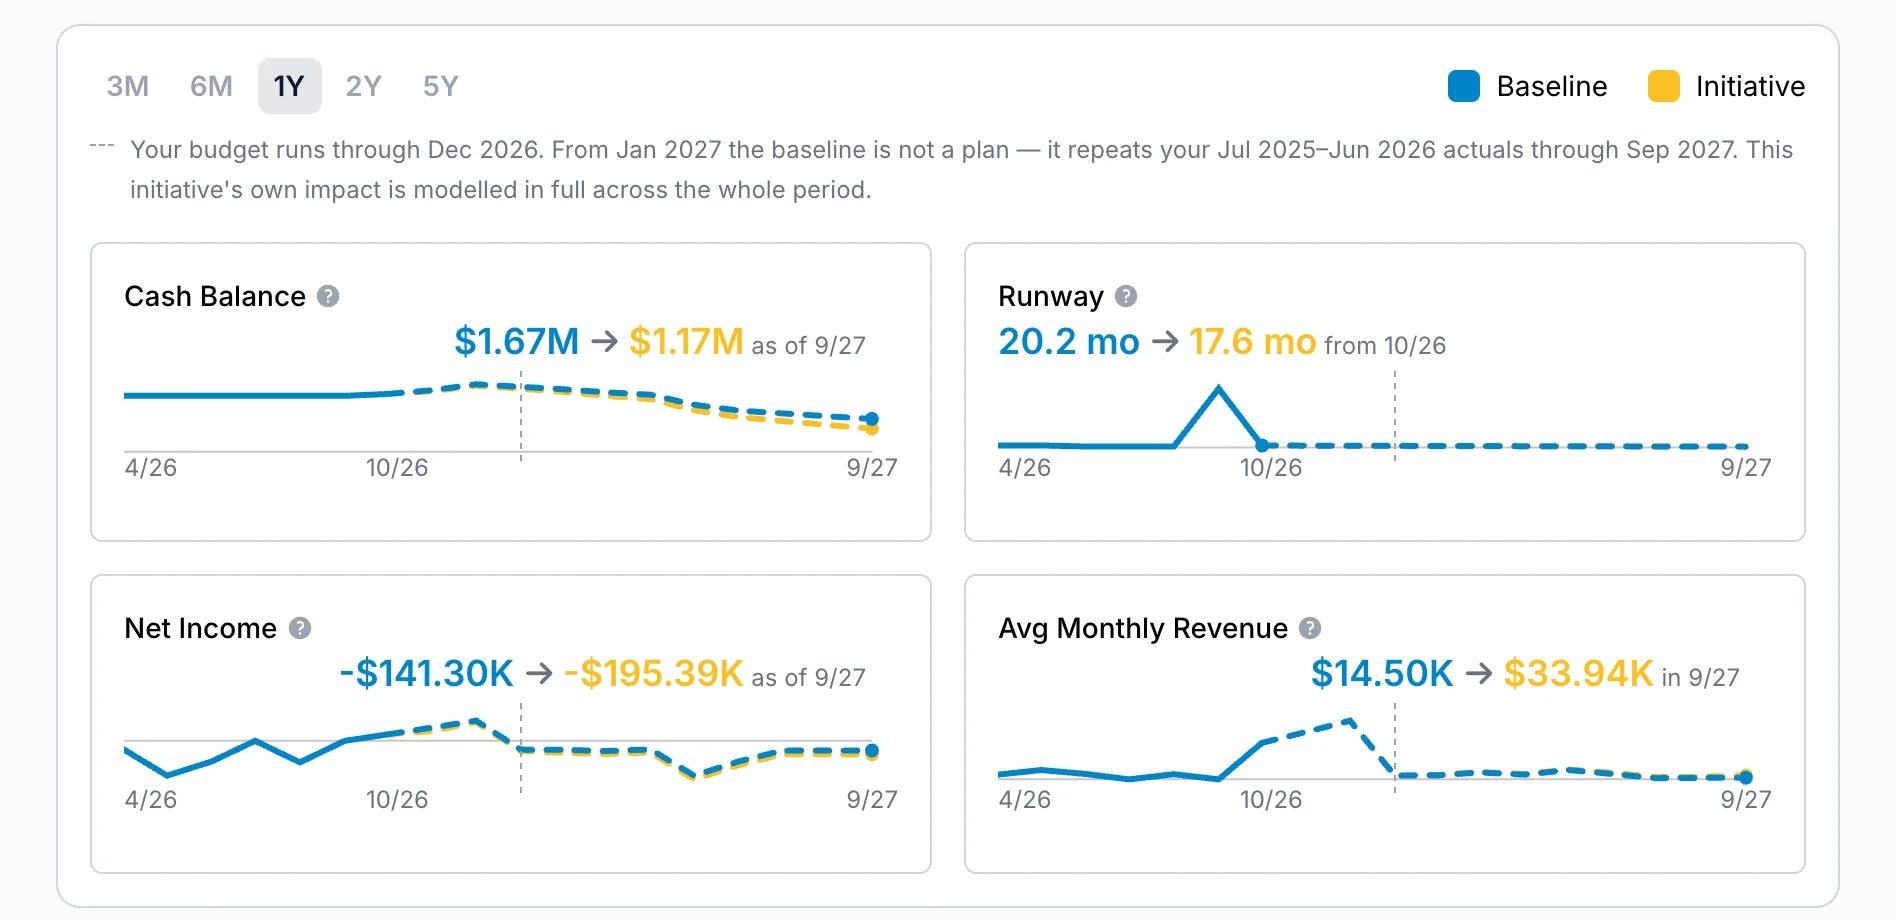The height and width of the screenshot is (920, 1896).
Task: Click the endpoint dot on Avg Monthly Revenue chart
Action: (1746, 777)
